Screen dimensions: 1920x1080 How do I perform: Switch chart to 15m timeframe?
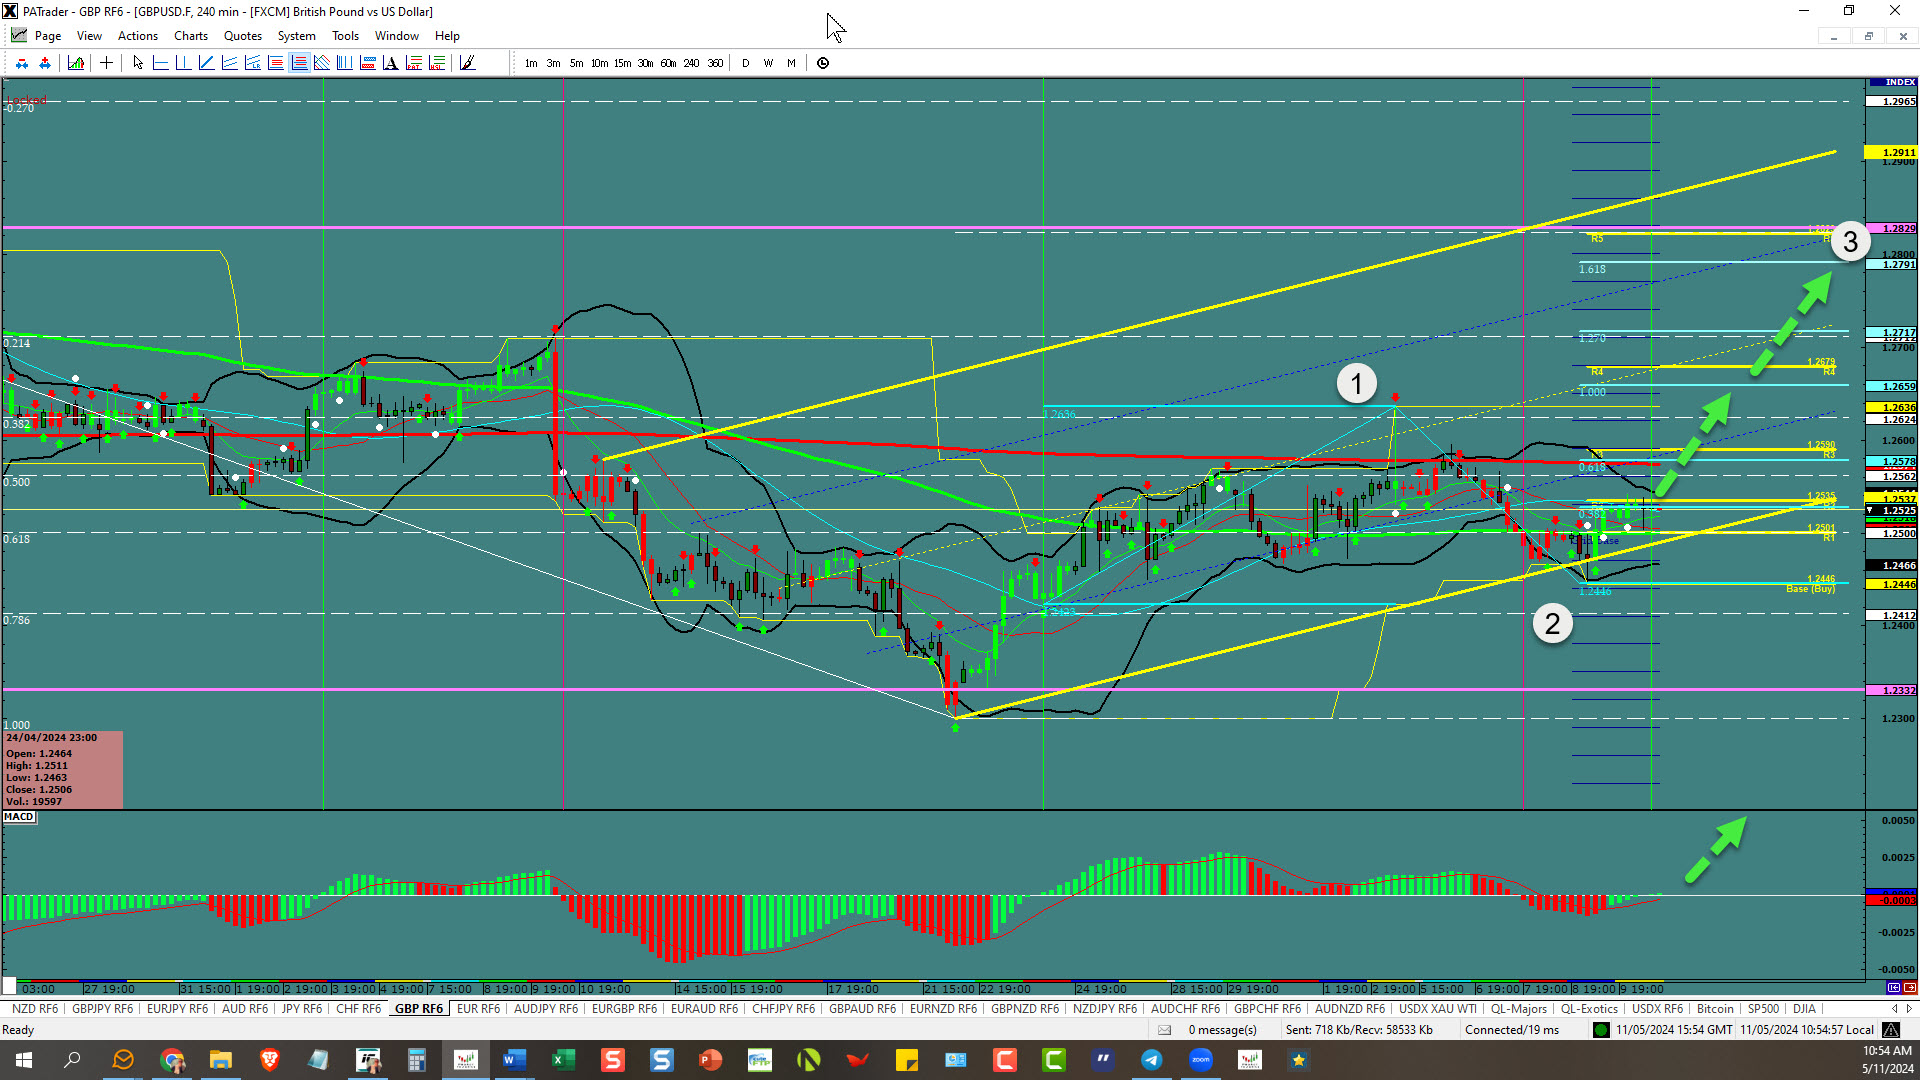[x=622, y=63]
